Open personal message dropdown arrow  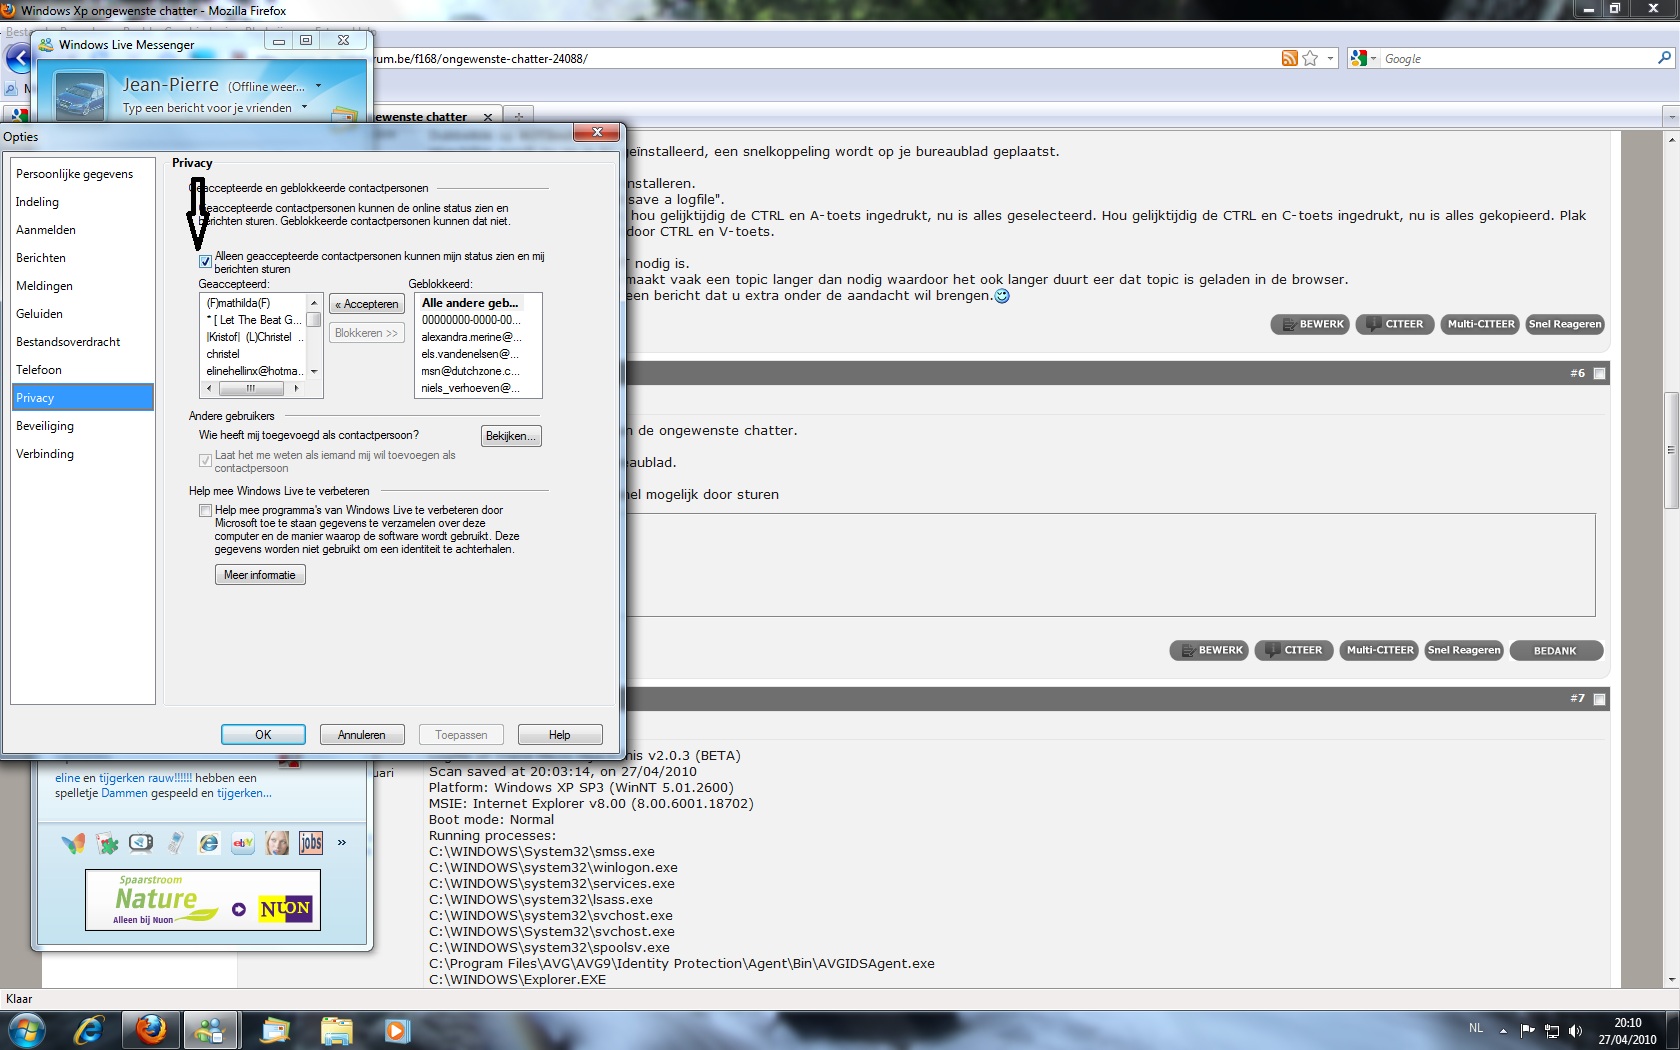304,107
